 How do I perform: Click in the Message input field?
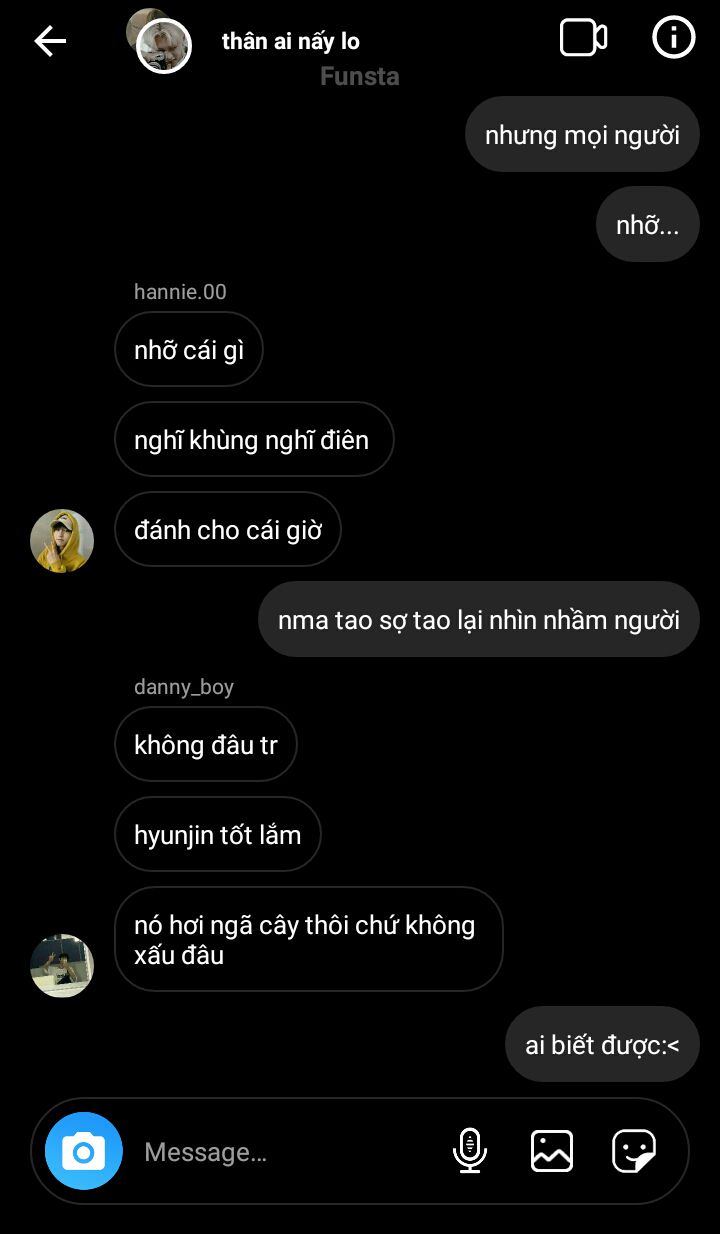pos(290,1152)
